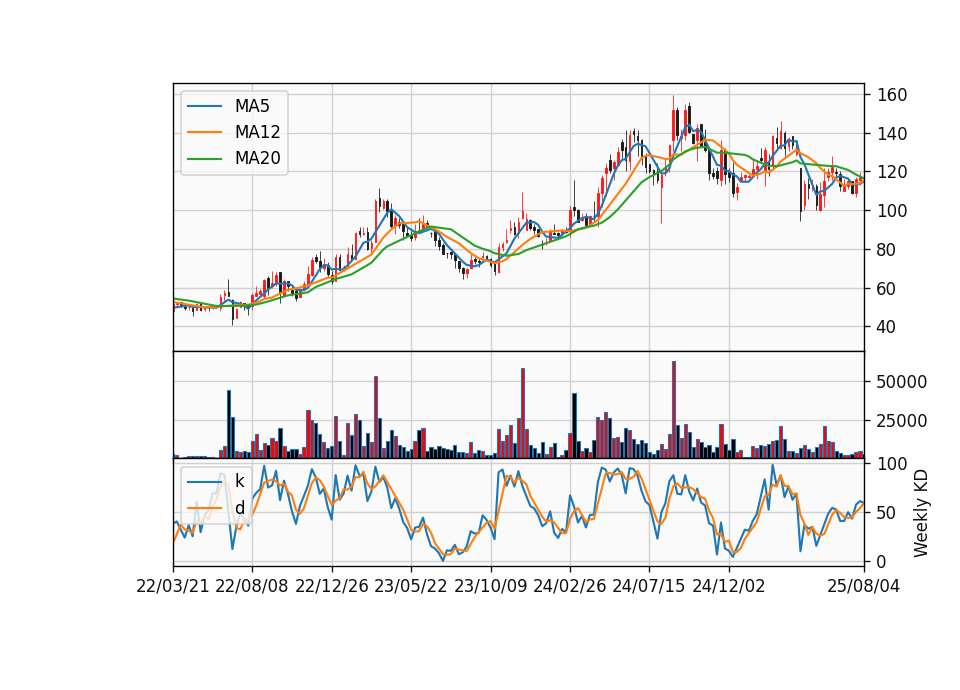Click the k legend label in KD panel
This screenshot has width=960, height=690.
[x=239, y=481]
